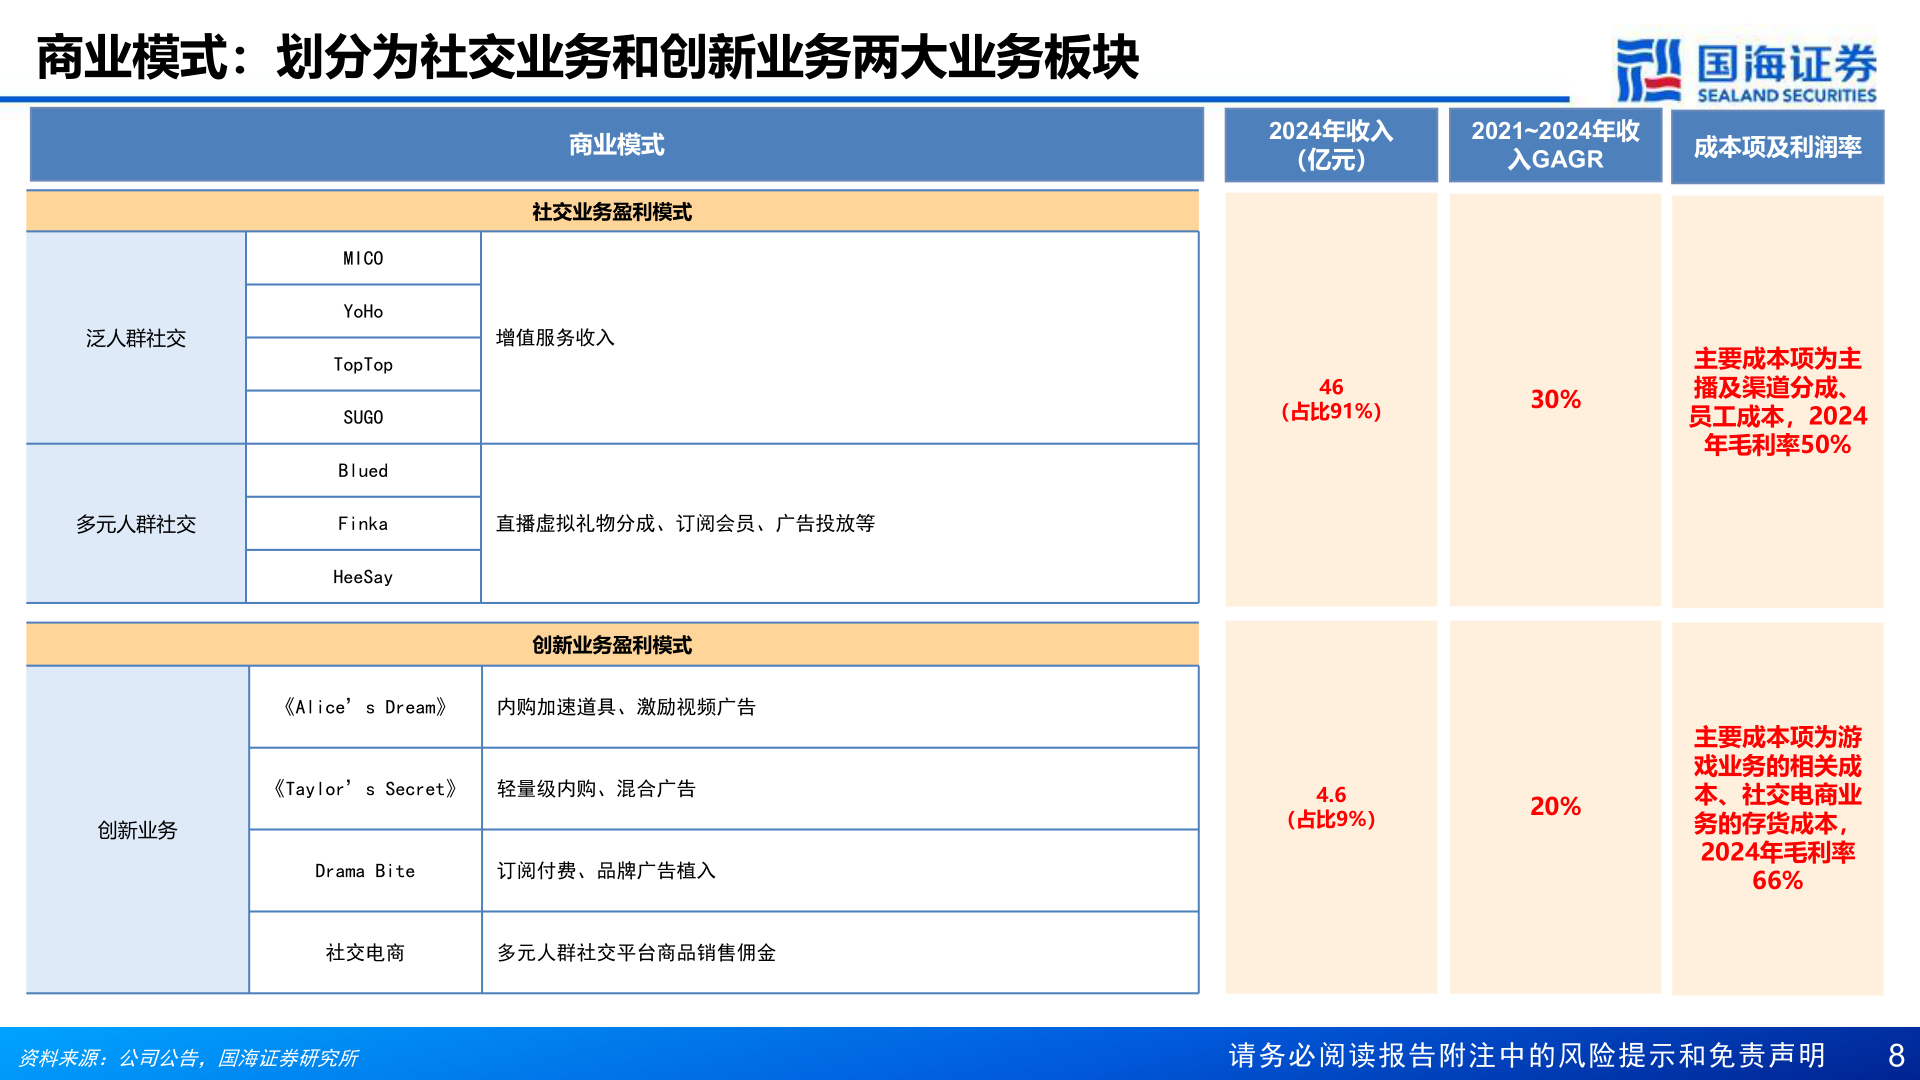Select the MICO app cell
Image resolution: width=1920 pixels, height=1080 pixels.
(362, 257)
